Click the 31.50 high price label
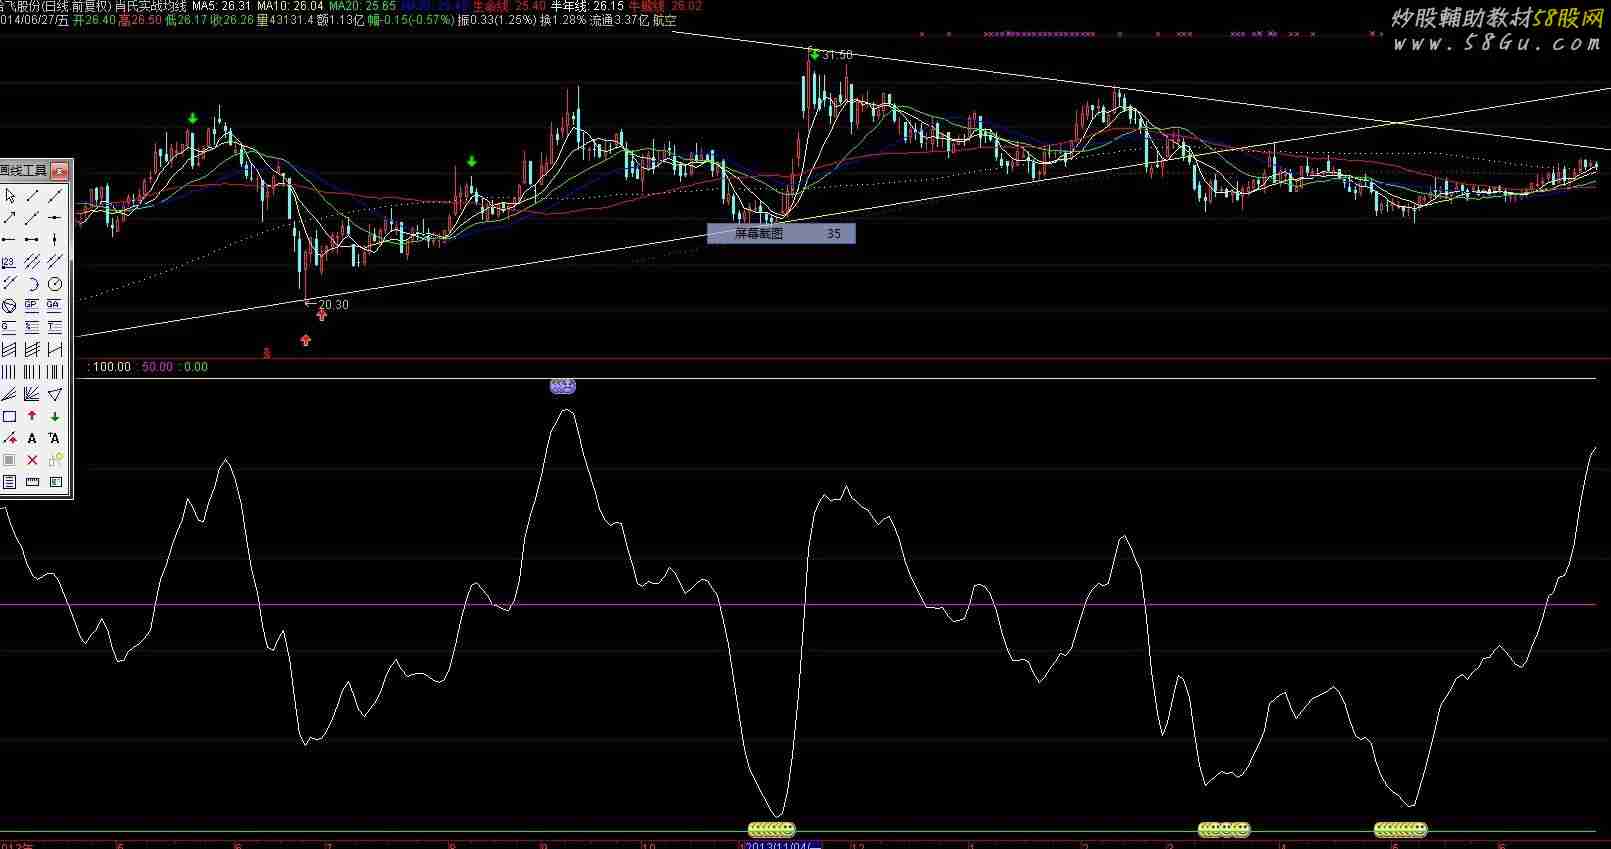The height and width of the screenshot is (849, 1611). (x=837, y=55)
